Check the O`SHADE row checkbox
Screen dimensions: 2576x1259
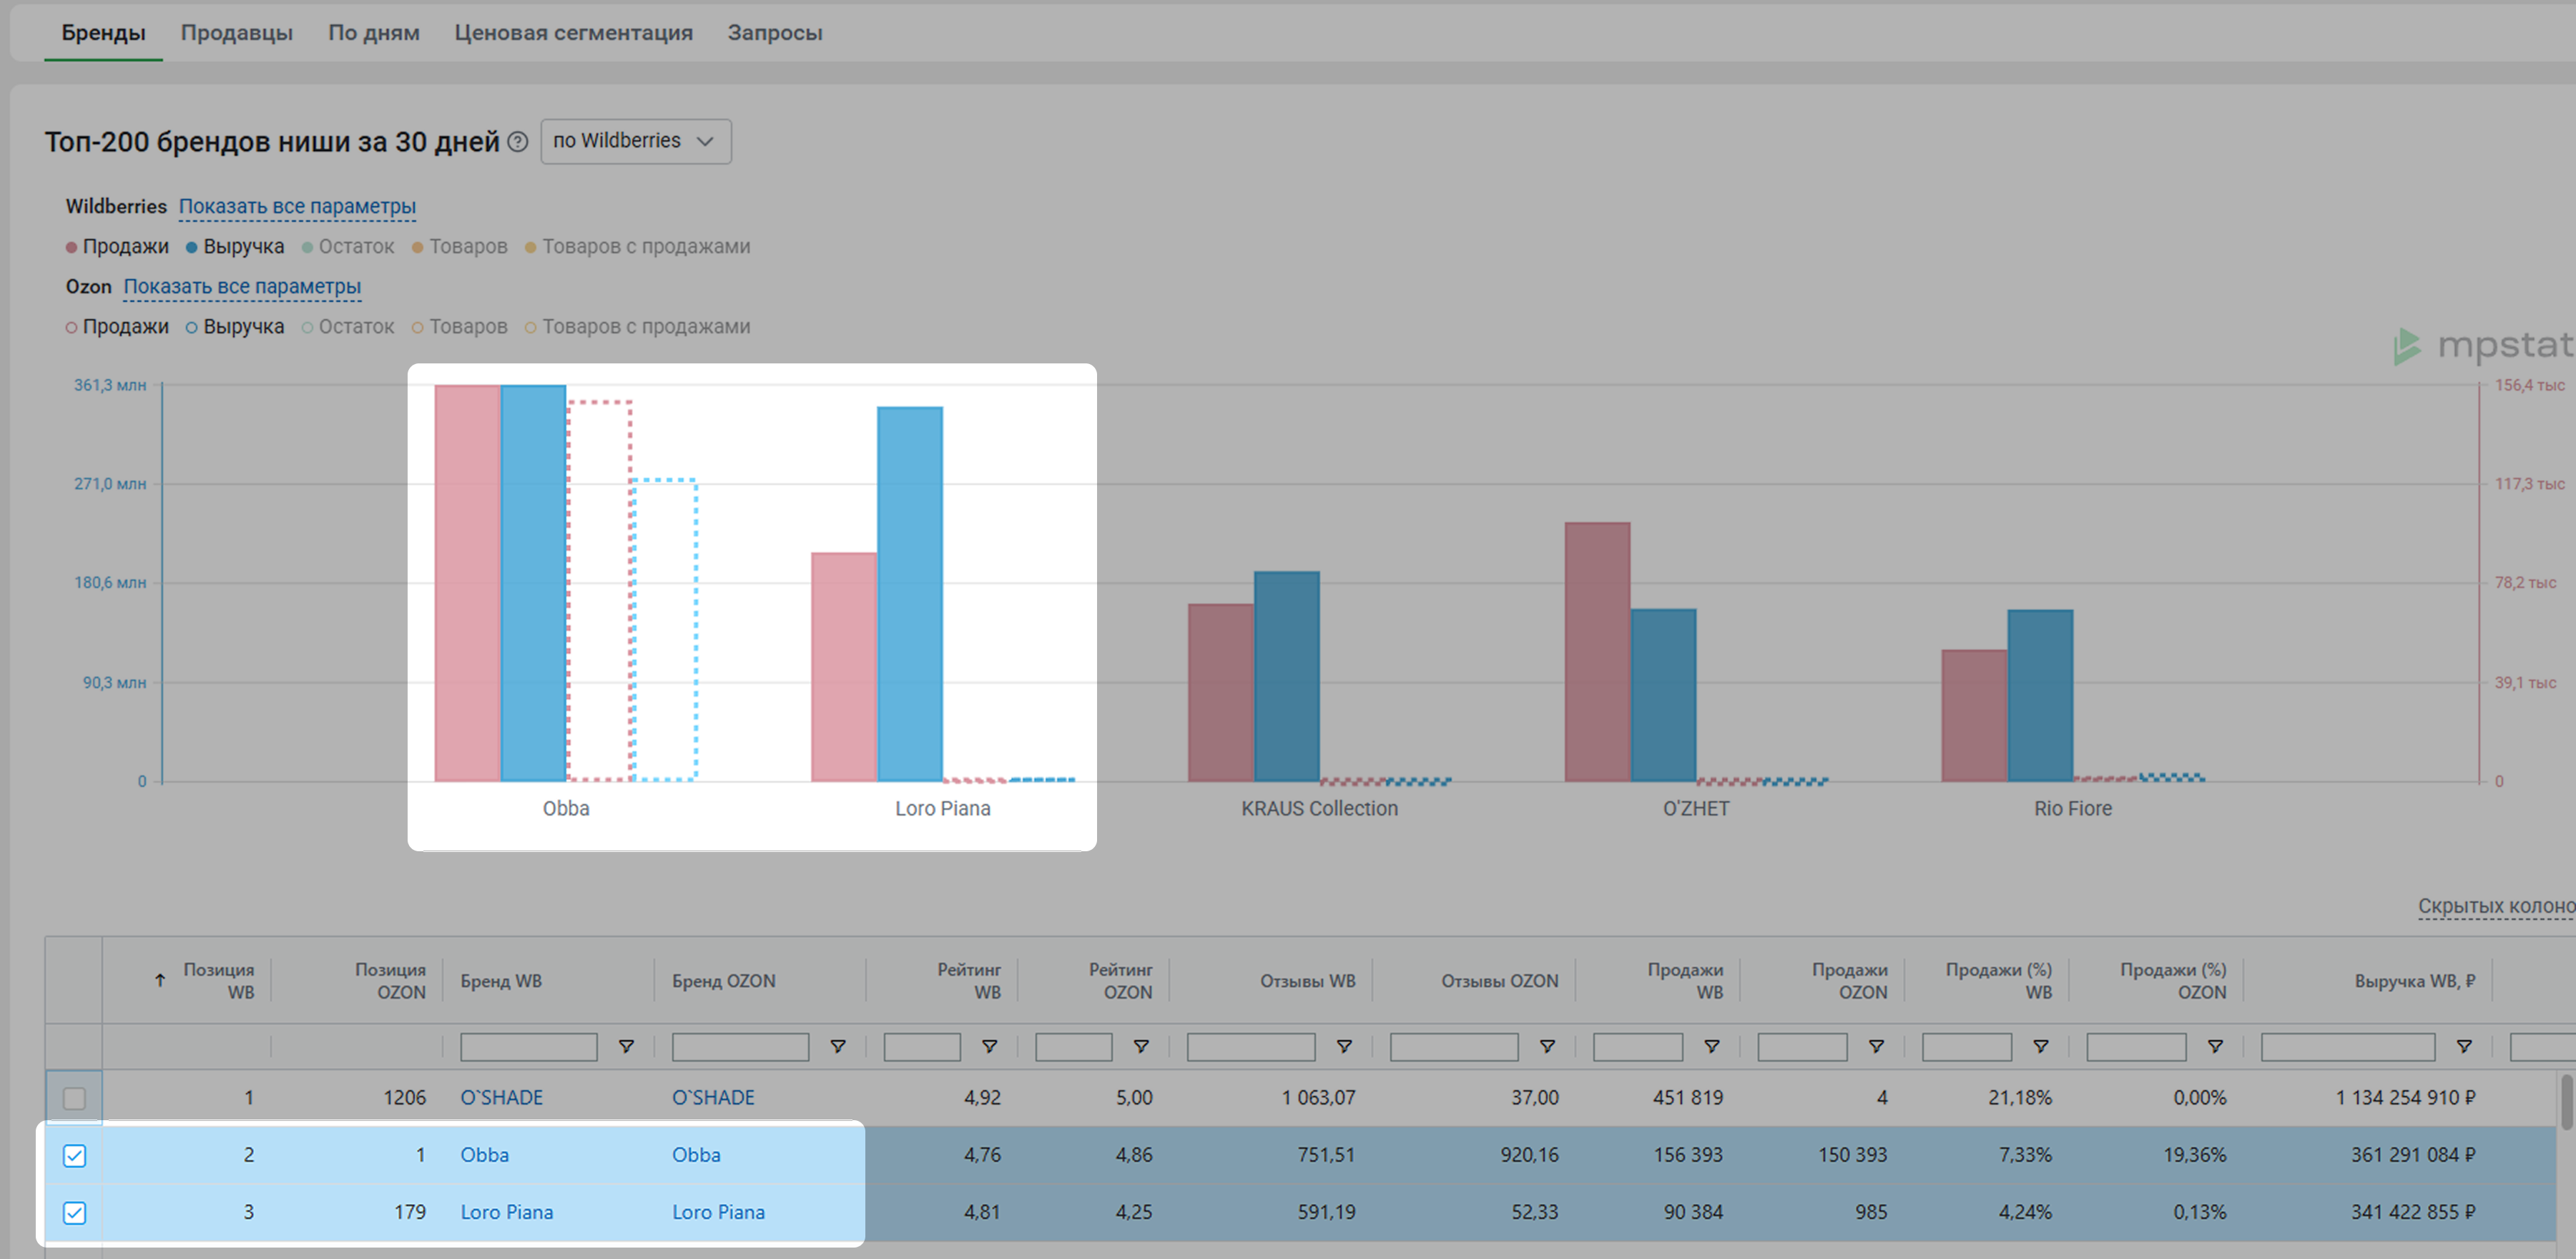point(74,1098)
